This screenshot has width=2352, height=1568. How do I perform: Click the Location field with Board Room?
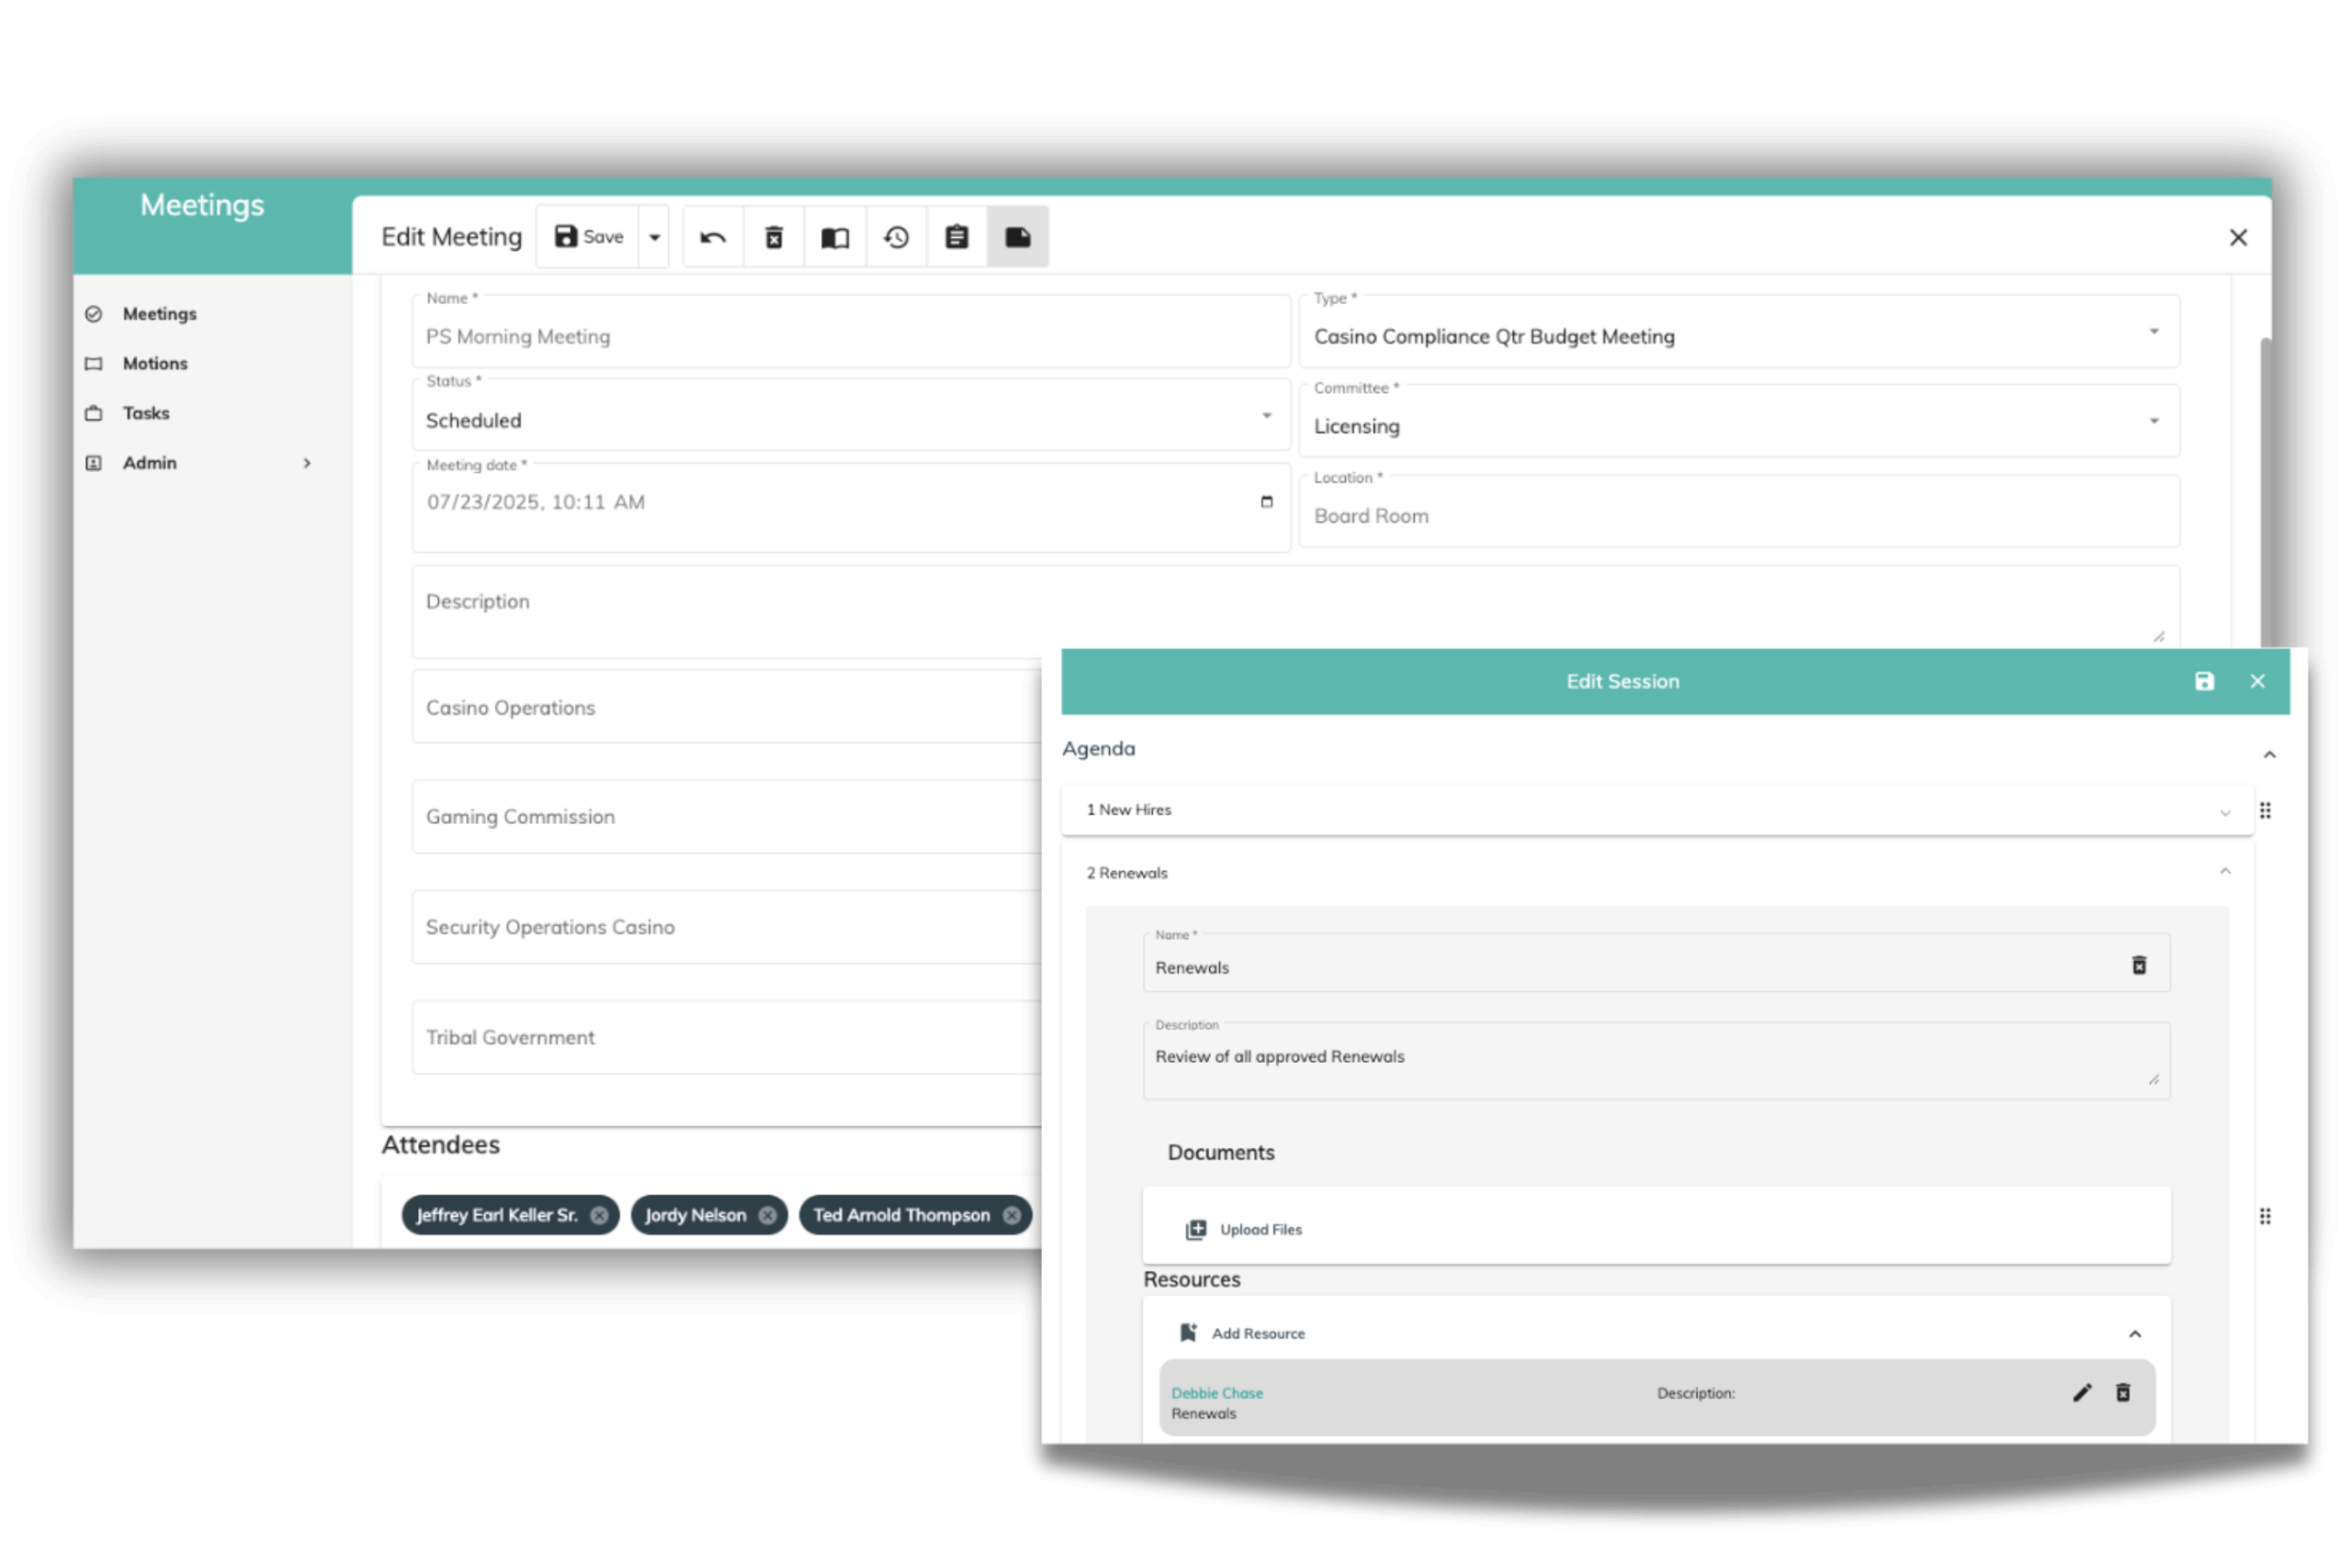coord(1738,516)
